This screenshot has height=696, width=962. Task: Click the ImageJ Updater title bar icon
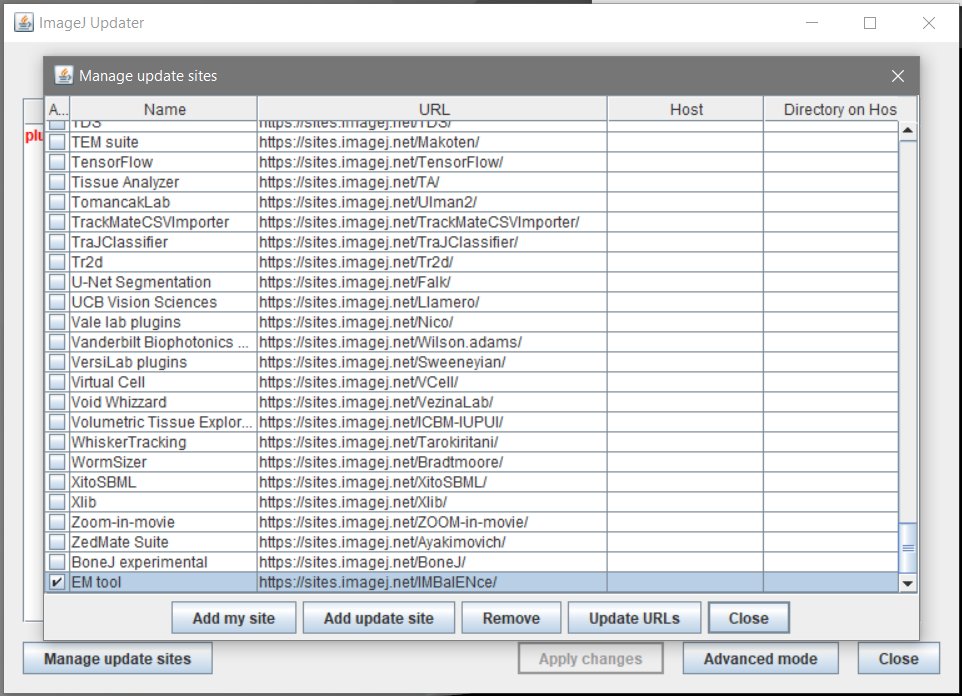tap(23, 22)
